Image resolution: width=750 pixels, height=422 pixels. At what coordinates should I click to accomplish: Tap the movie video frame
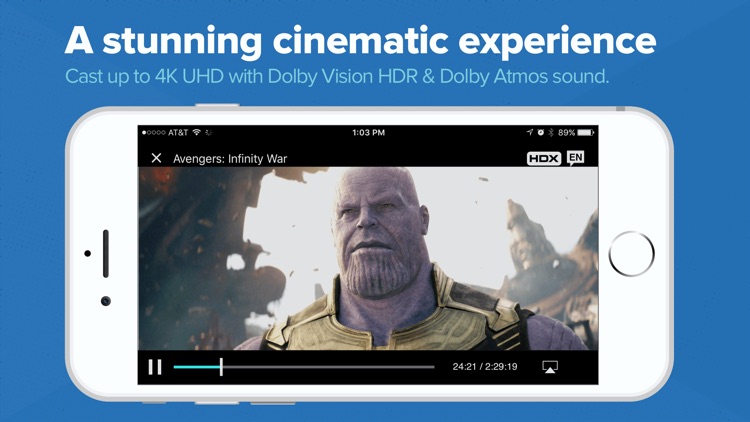pyautogui.click(x=368, y=258)
